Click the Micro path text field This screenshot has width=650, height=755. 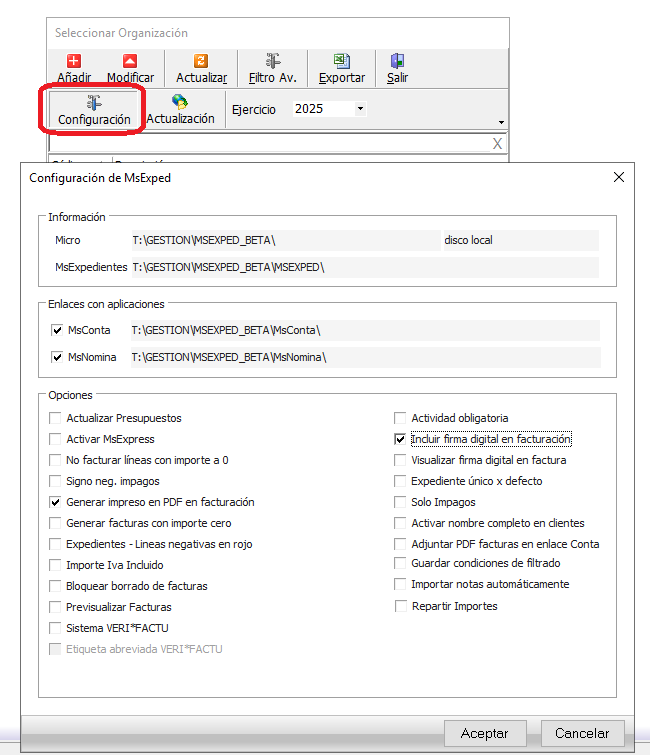[286, 240]
